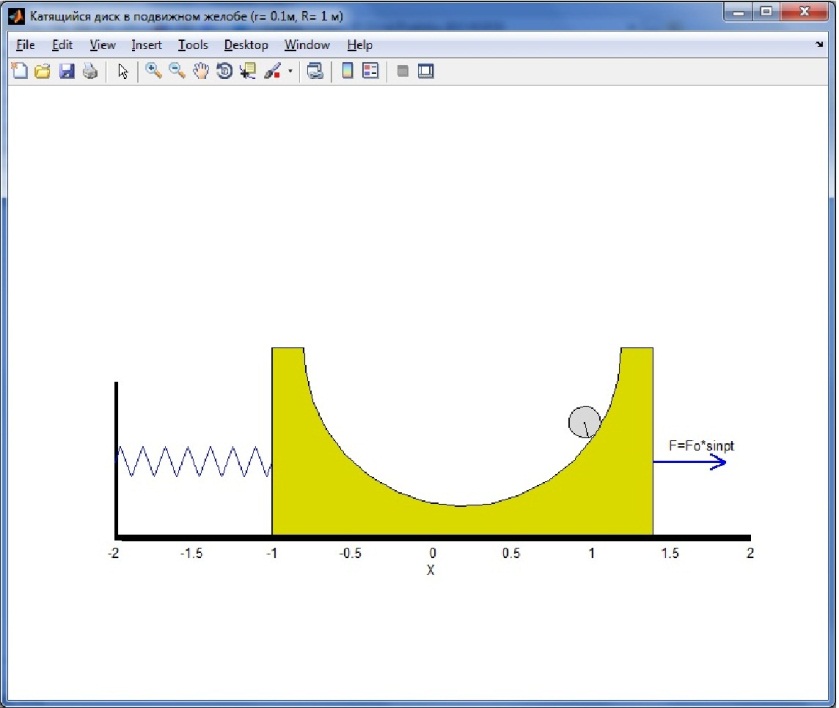Click the MATLAB logo in the title bar

point(17,16)
